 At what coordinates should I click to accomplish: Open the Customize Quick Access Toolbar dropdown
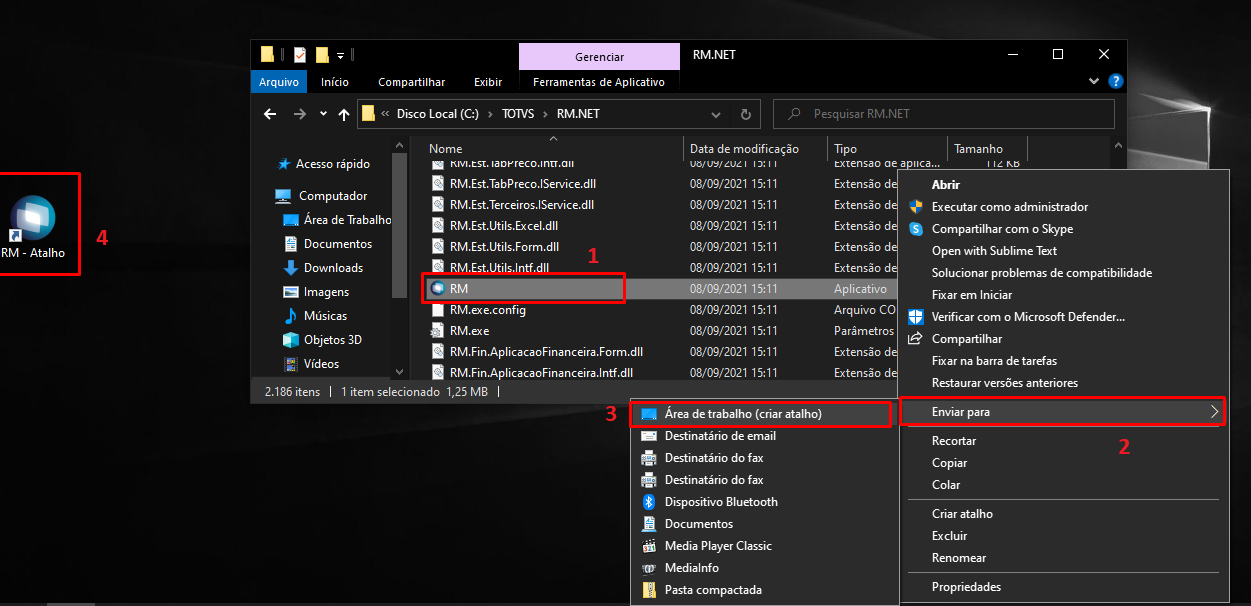tap(340, 55)
